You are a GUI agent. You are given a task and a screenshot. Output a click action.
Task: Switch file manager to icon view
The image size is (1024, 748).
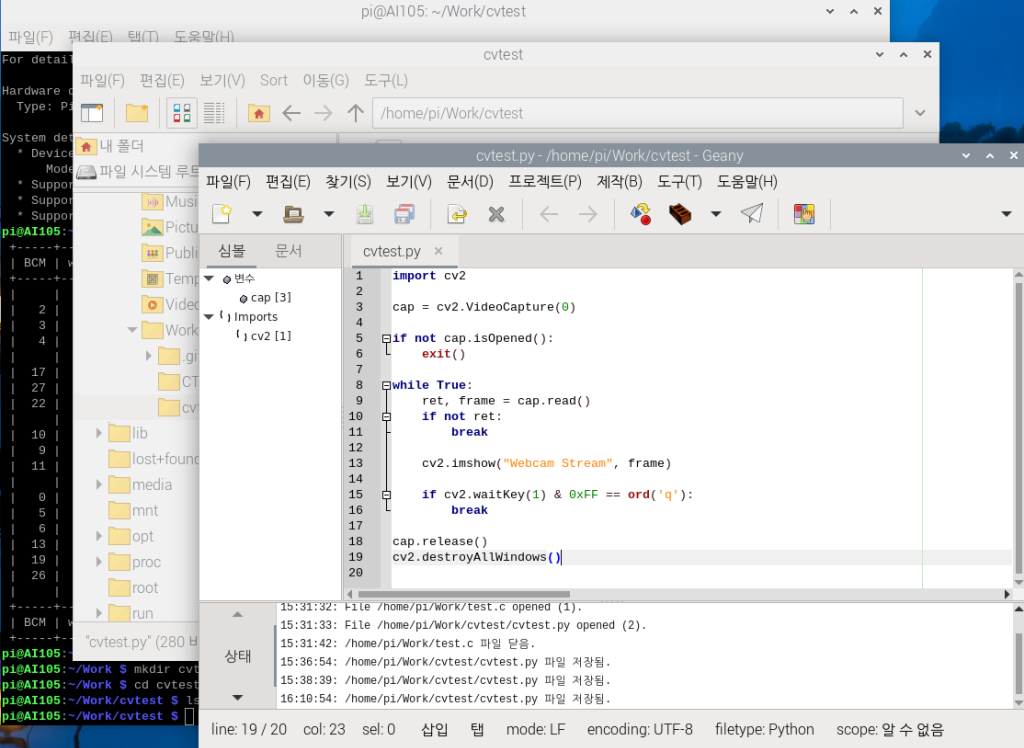[182, 113]
